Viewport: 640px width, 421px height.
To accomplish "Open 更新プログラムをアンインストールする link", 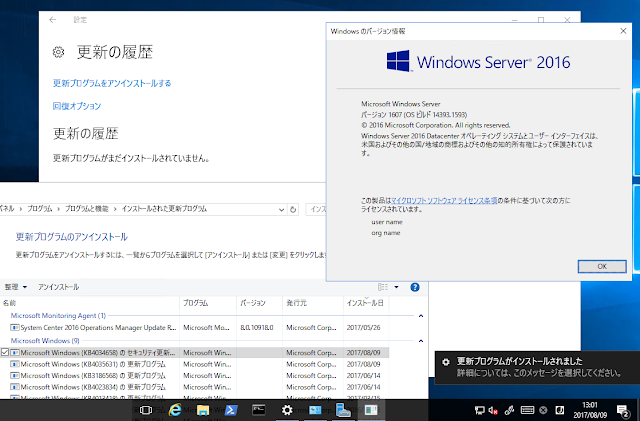I will pos(112,83).
